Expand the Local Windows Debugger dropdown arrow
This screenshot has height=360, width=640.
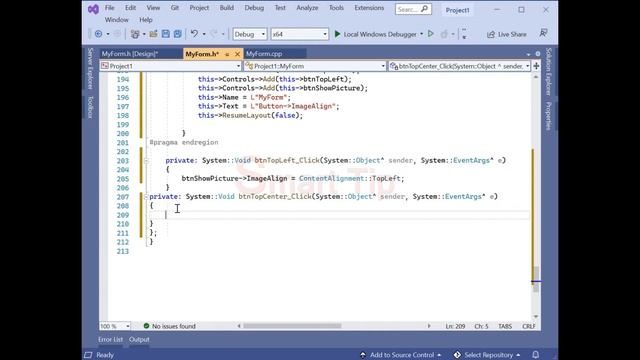point(421,34)
